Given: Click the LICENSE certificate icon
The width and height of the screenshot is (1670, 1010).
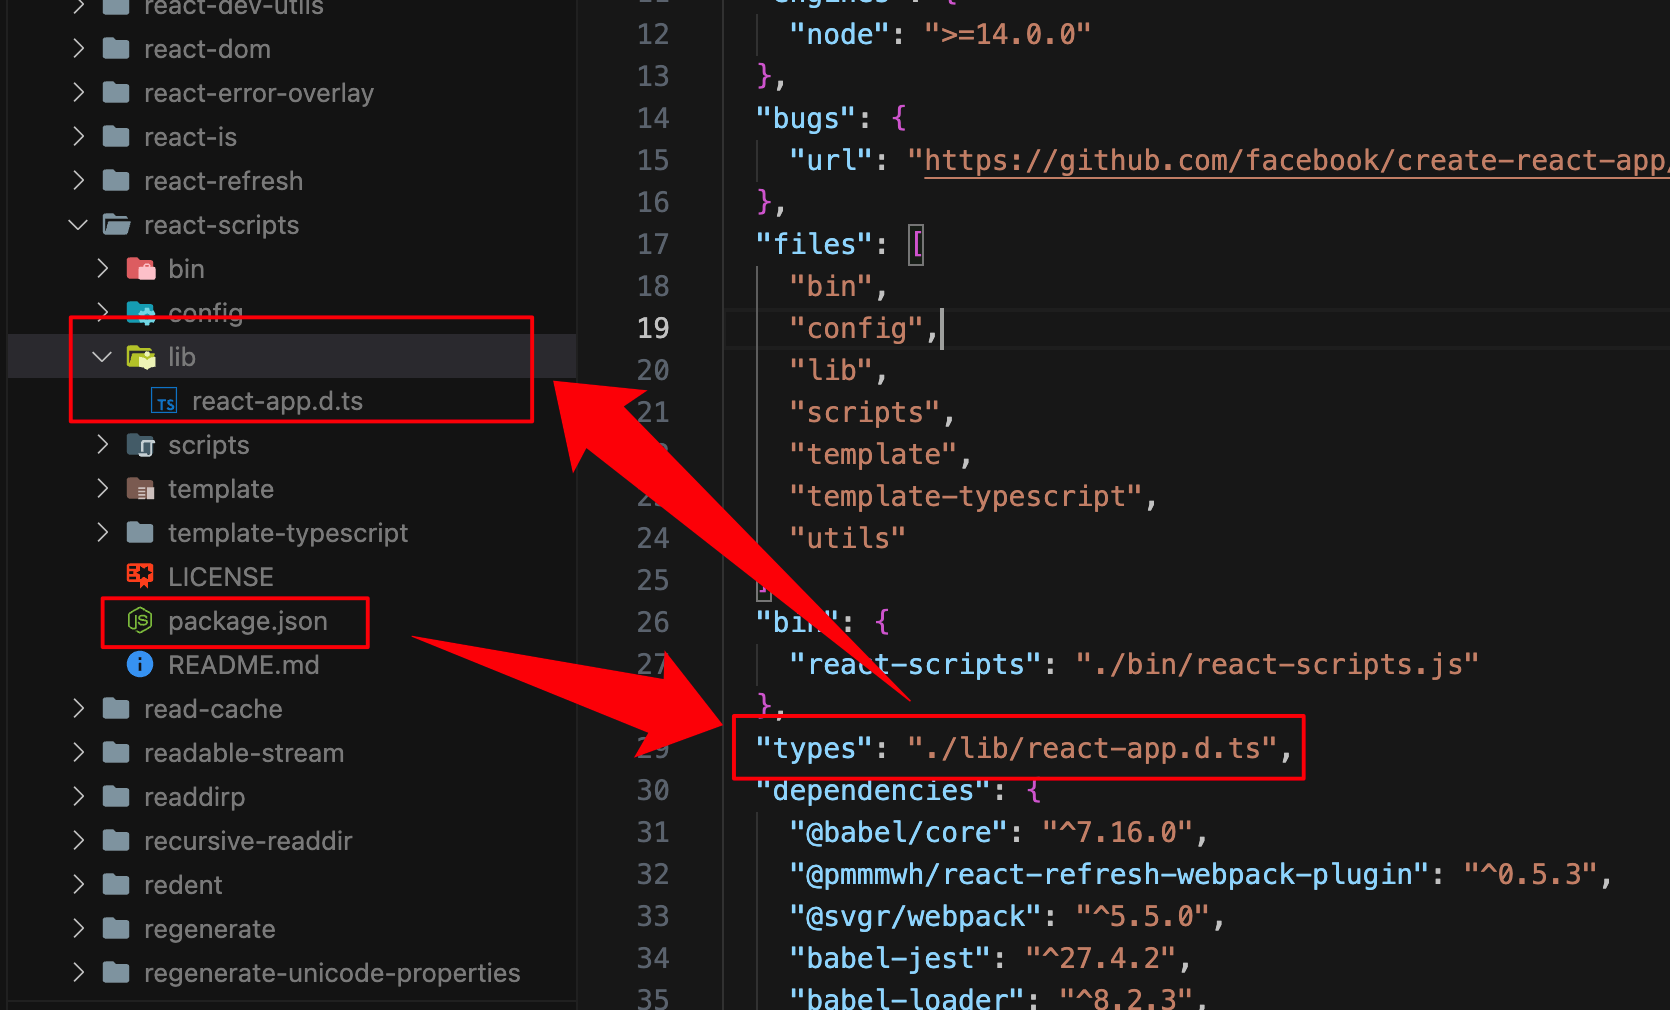Looking at the screenshot, I should 140,575.
